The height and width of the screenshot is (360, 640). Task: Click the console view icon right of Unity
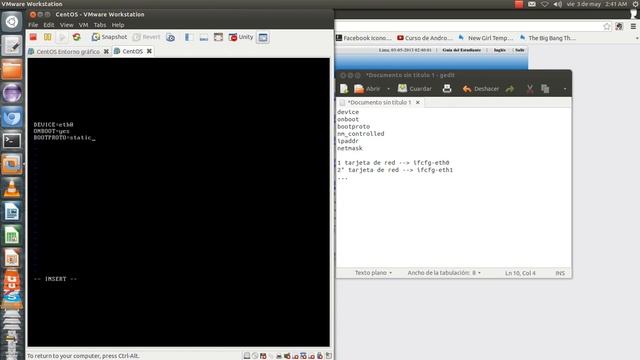click(263, 38)
